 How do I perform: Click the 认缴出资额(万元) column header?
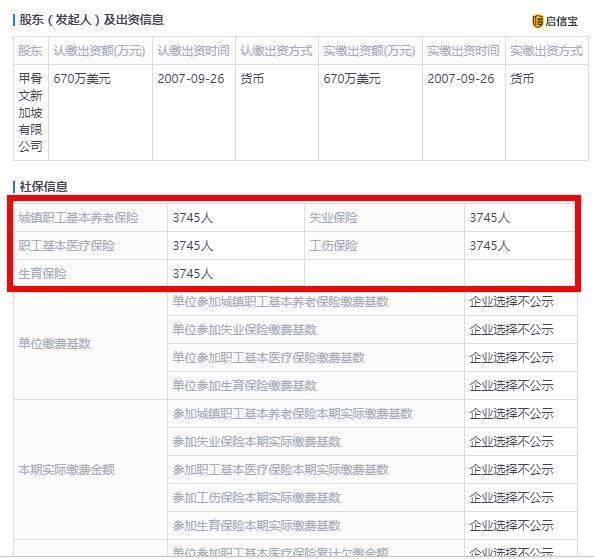(99, 50)
